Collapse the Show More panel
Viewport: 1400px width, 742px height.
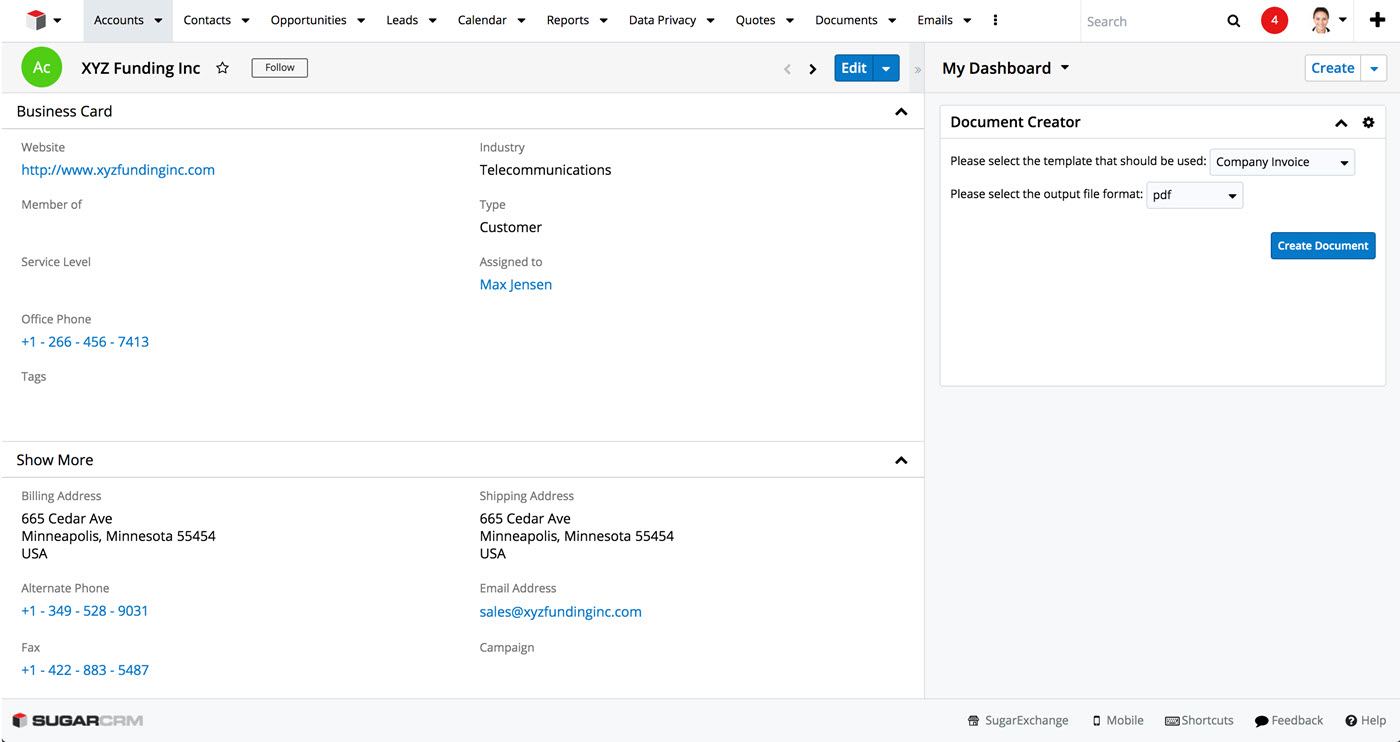(901, 461)
